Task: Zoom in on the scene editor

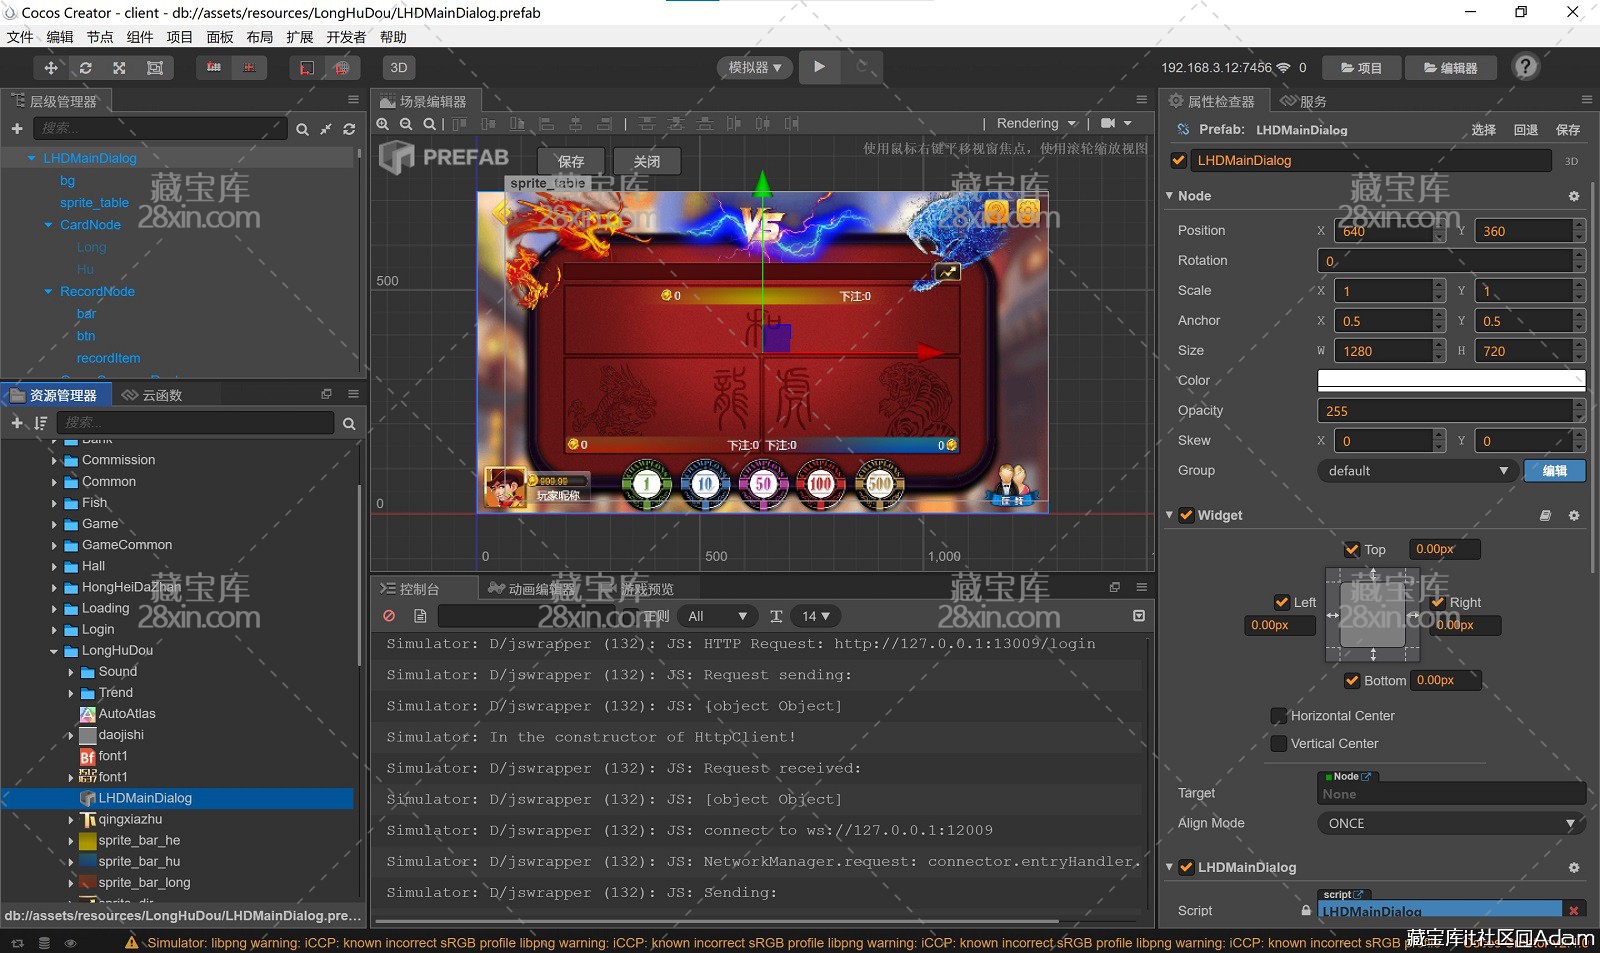Action: tap(383, 124)
